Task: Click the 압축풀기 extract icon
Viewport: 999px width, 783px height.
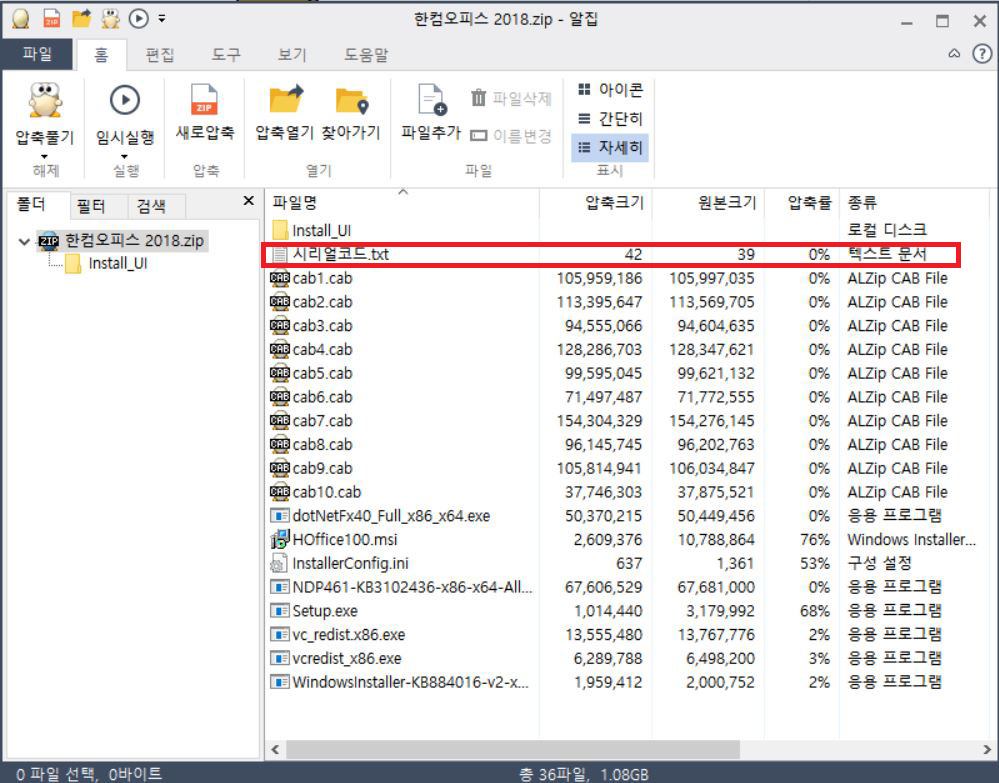Action: (45, 101)
